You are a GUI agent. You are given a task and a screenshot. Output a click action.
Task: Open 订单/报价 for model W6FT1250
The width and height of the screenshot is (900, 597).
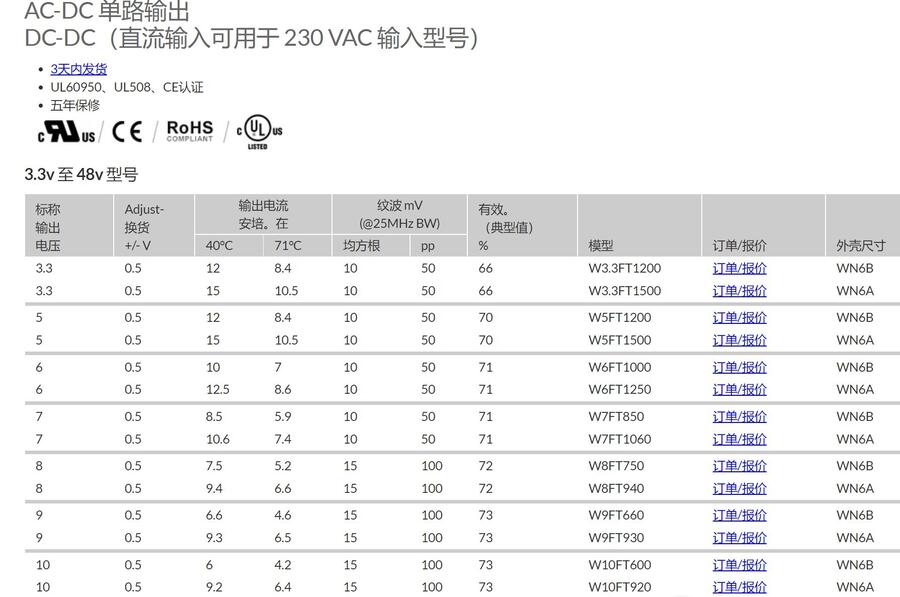[739, 389]
